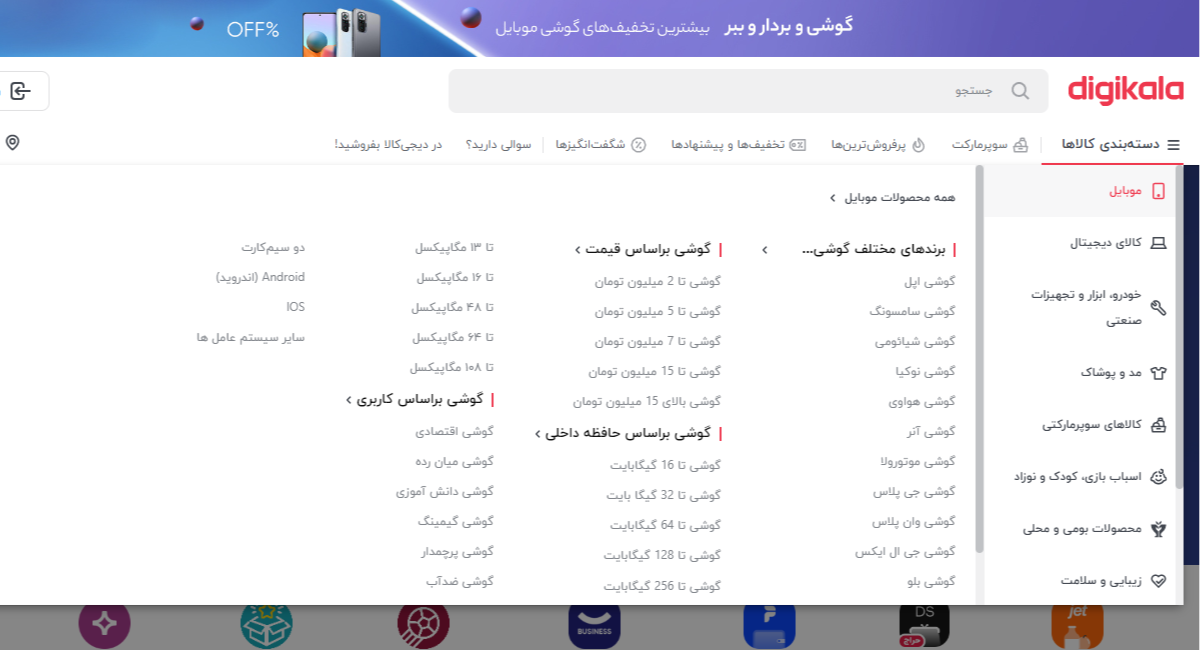Open دسته‌بندی کالاها menu
This screenshot has height=650, width=1200.
1121,145
